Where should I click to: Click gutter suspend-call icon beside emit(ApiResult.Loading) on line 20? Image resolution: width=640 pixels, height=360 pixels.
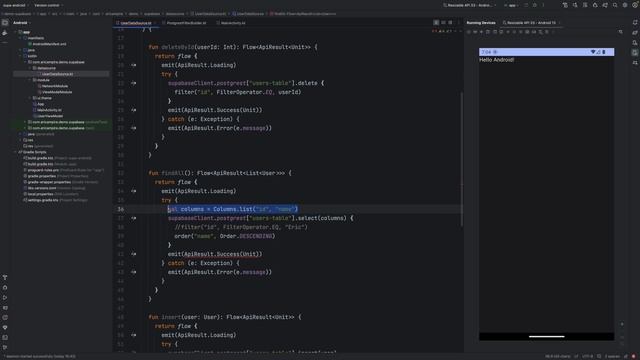(133, 65)
